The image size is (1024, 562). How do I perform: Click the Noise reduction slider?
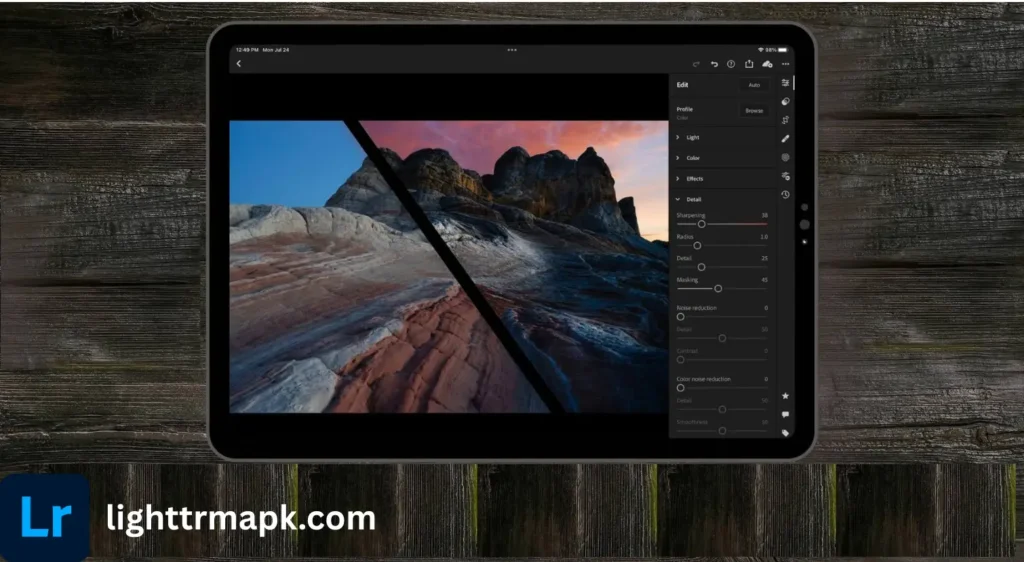tap(722, 317)
